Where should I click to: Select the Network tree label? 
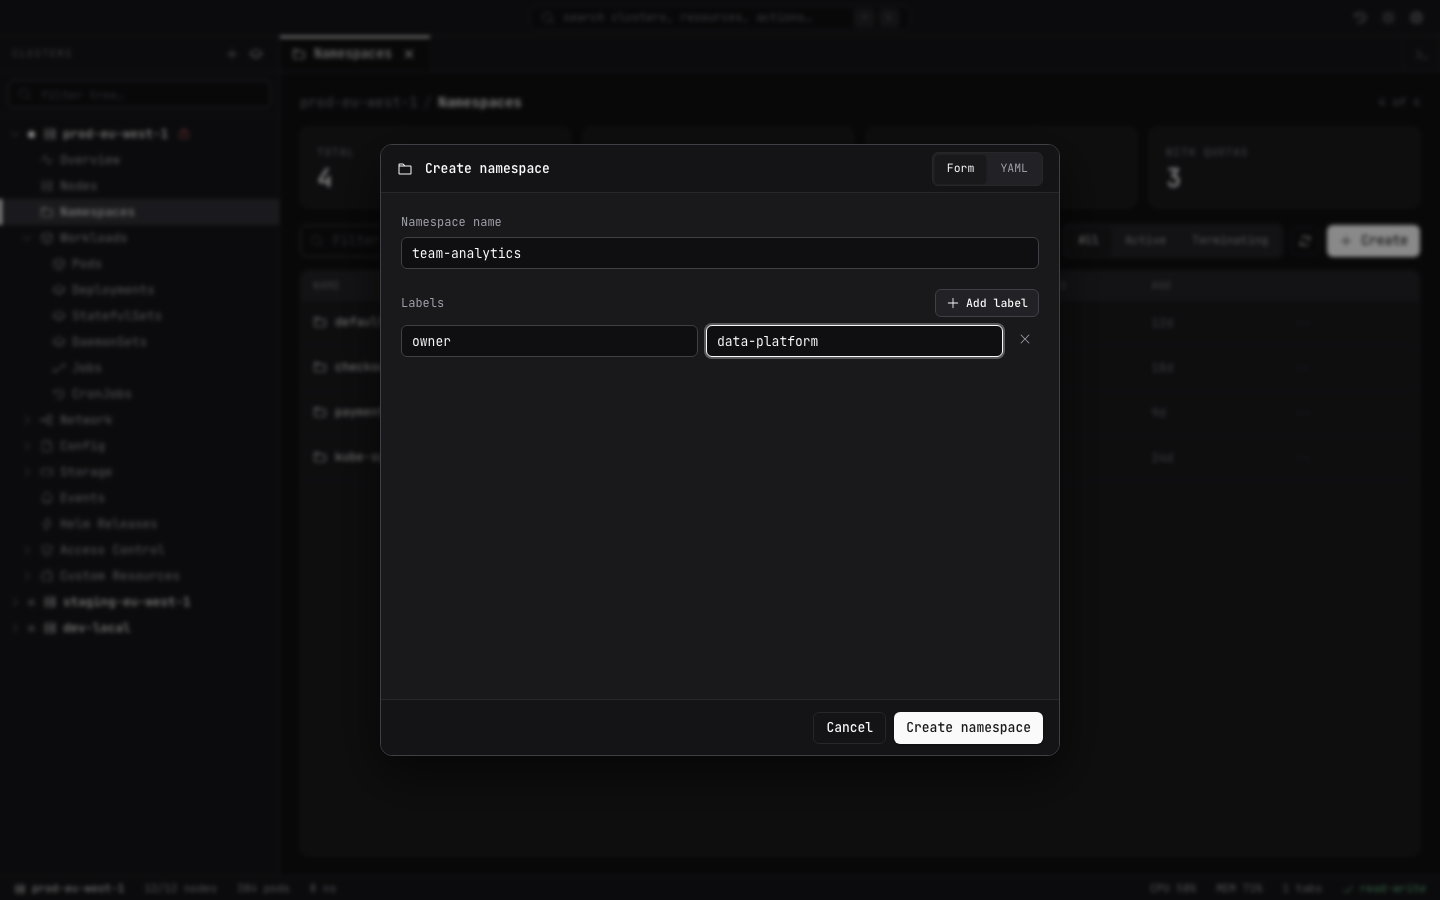point(86,420)
